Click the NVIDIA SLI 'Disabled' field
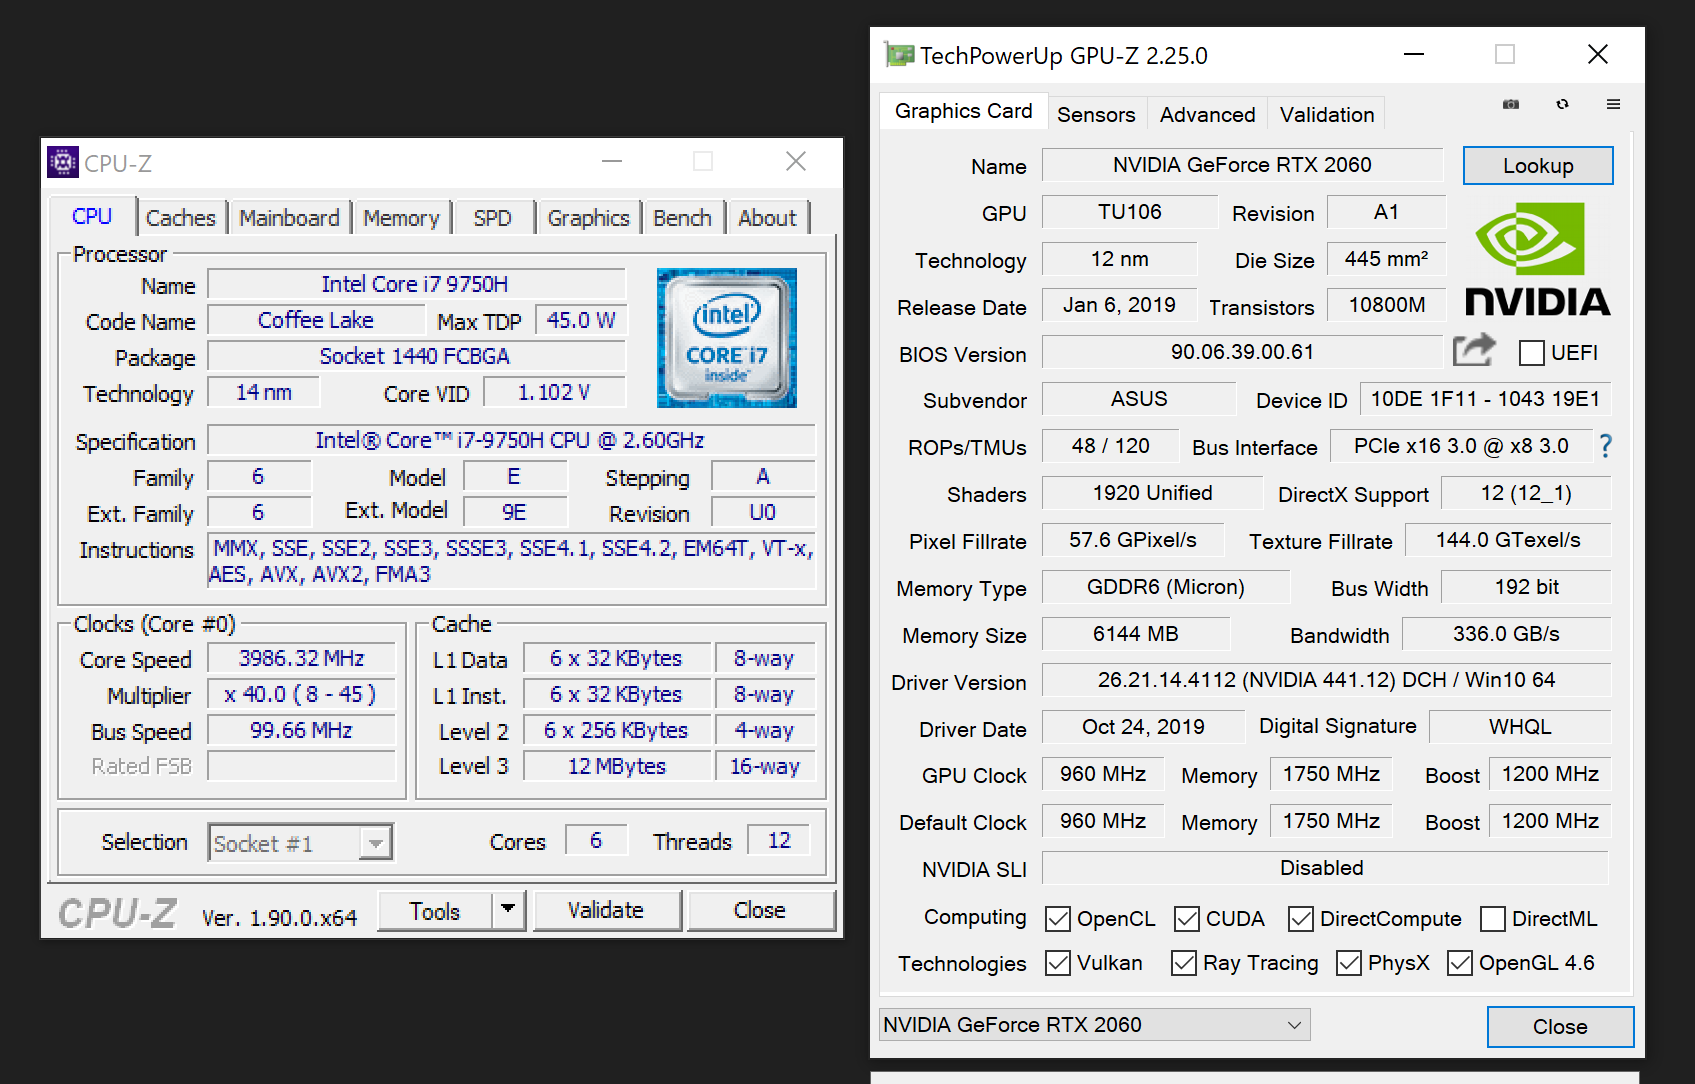The image size is (1695, 1084). pos(1325,868)
